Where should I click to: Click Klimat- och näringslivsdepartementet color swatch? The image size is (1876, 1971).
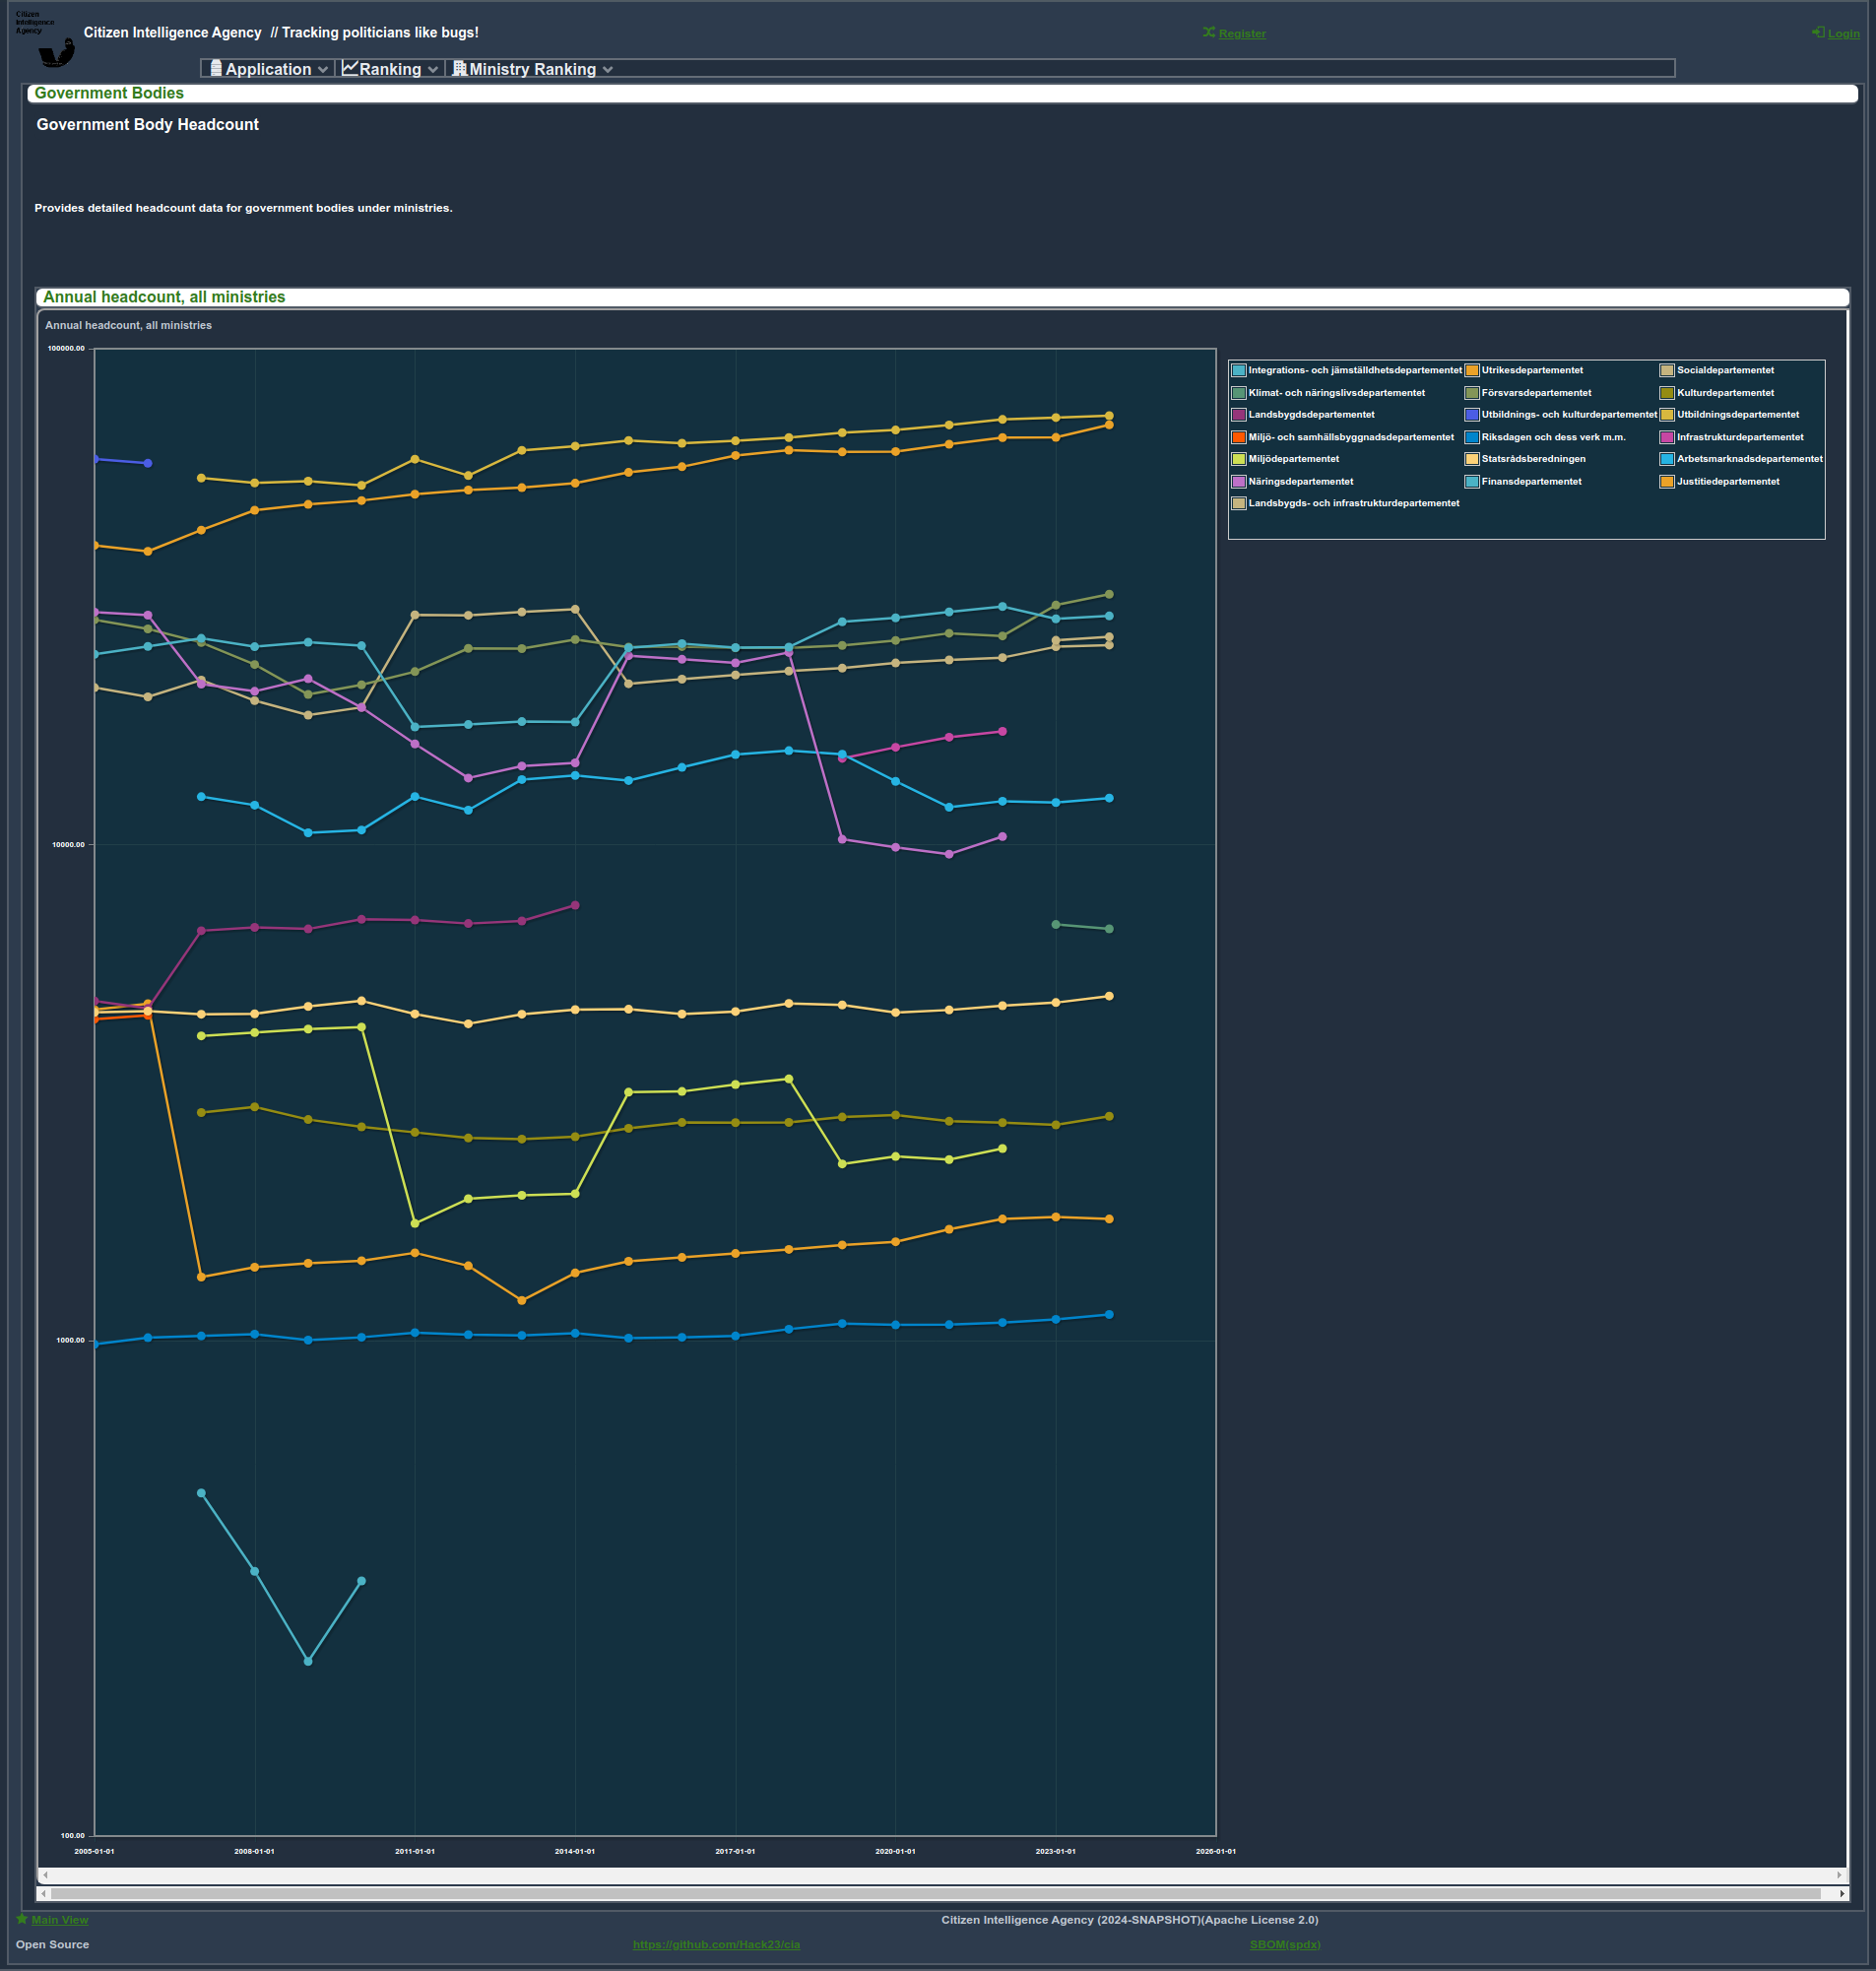point(1239,393)
